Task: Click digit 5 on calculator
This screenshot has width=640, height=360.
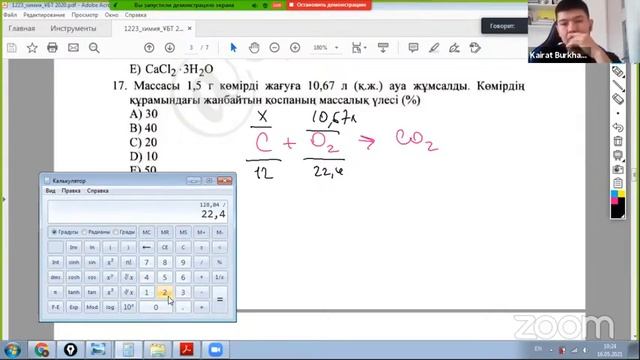Action: tap(165, 277)
